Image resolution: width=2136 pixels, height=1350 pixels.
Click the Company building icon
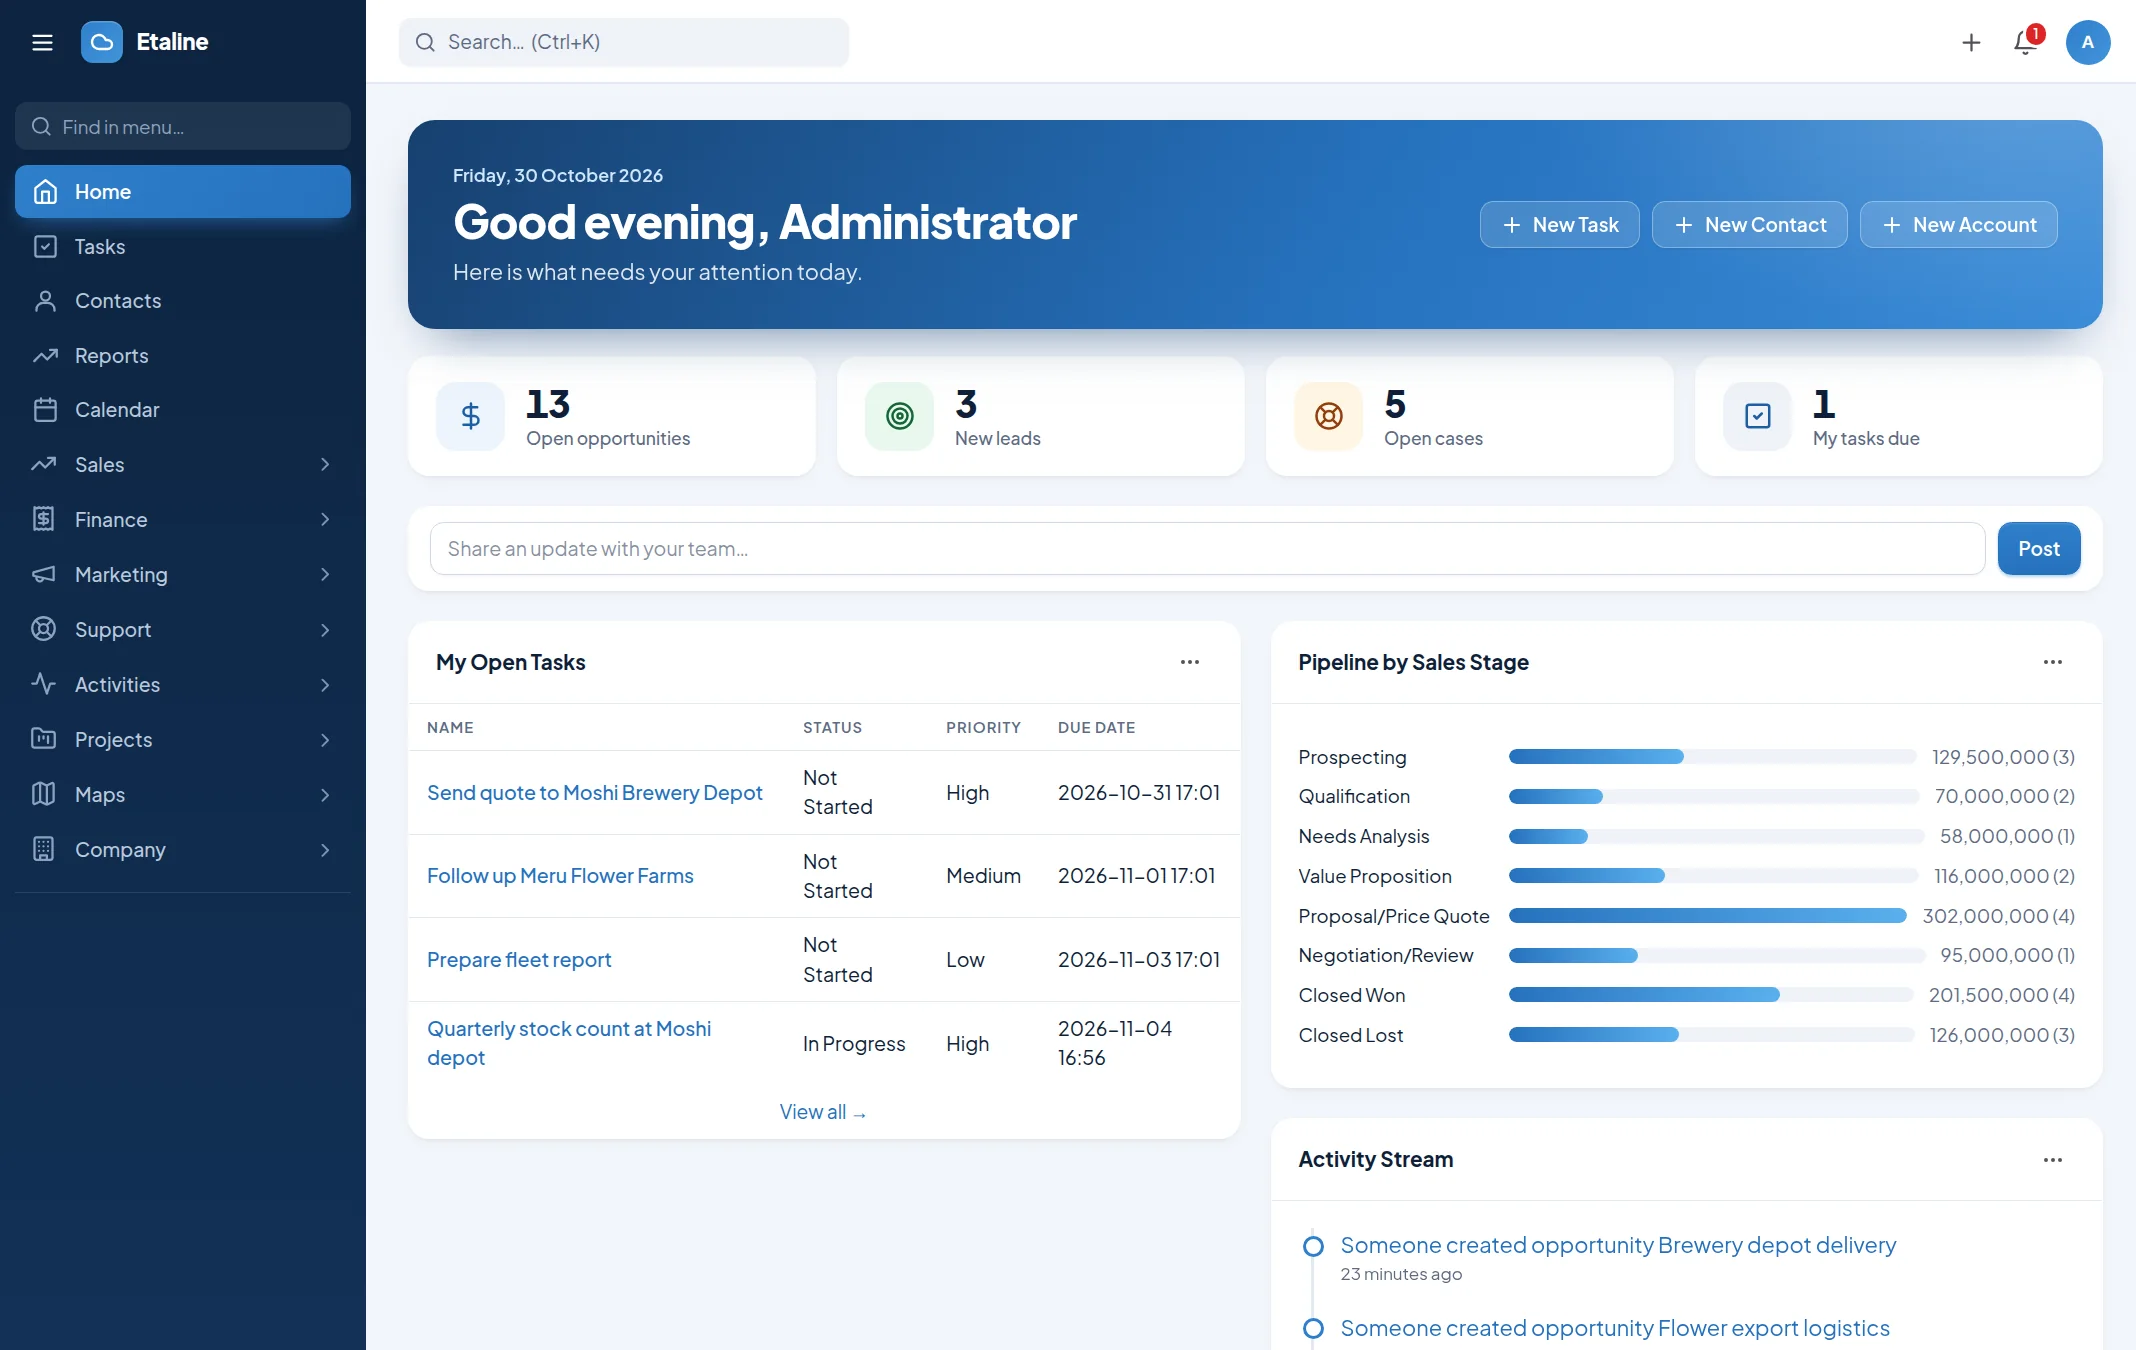coord(43,849)
